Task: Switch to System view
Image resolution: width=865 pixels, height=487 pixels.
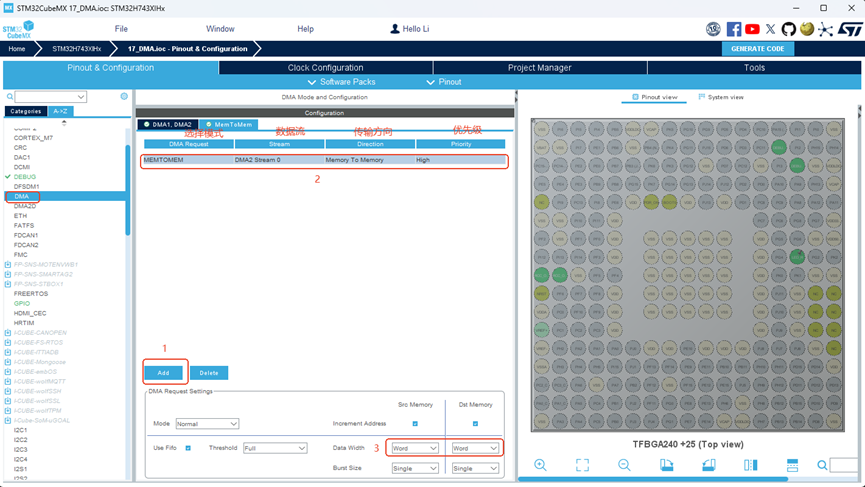Action: [720, 97]
